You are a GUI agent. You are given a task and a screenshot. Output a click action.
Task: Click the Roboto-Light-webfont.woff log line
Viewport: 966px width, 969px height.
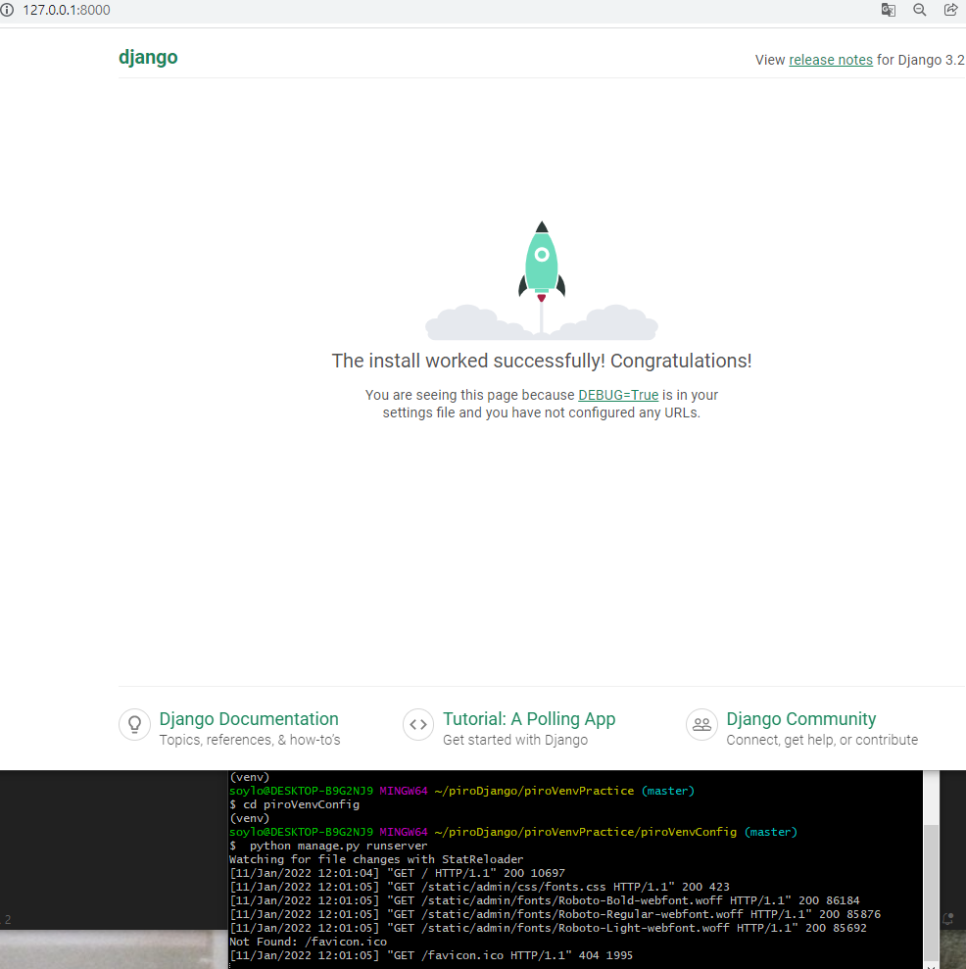[548, 928]
